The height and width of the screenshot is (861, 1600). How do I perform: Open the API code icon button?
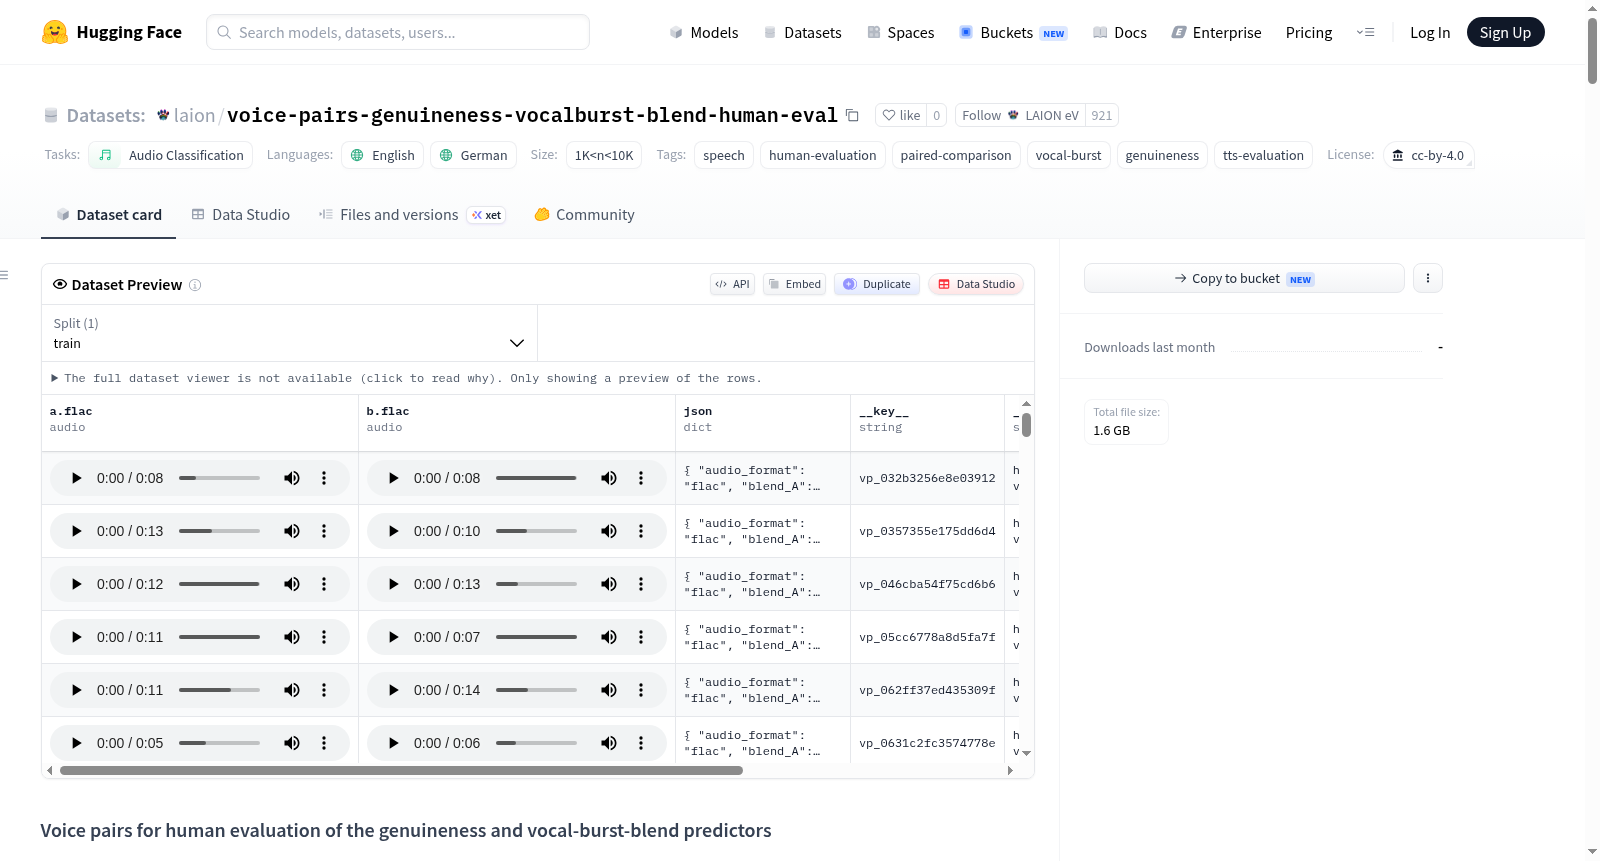point(732,284)
